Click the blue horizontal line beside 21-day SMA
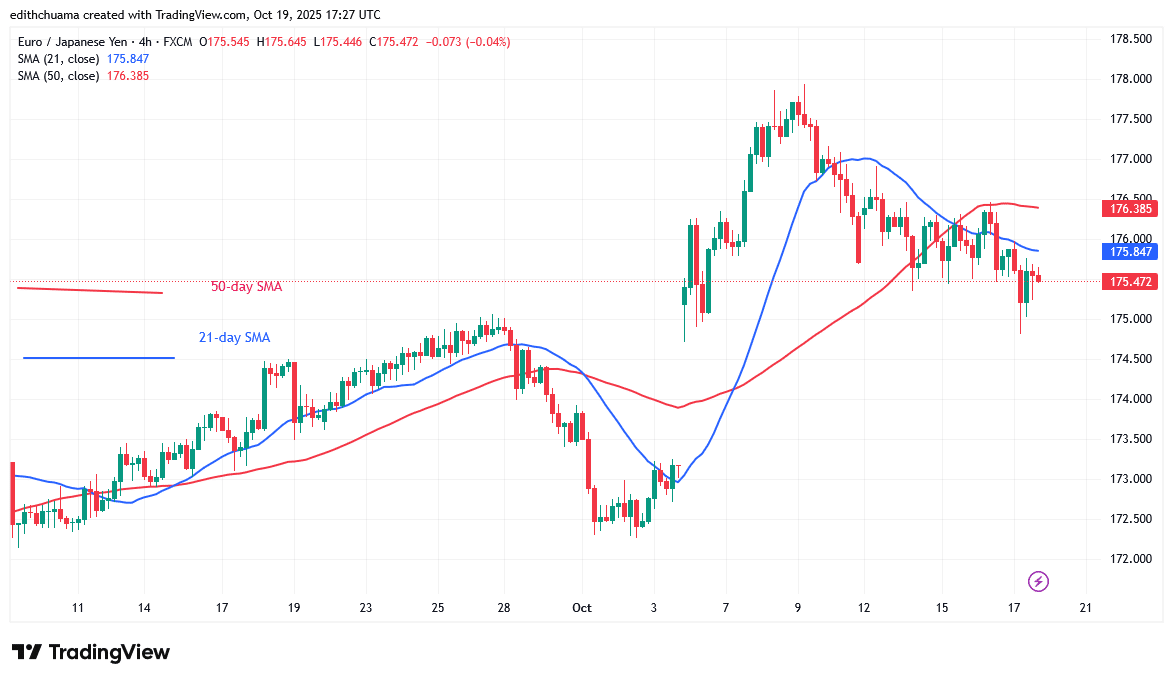 tap(98, 357)
